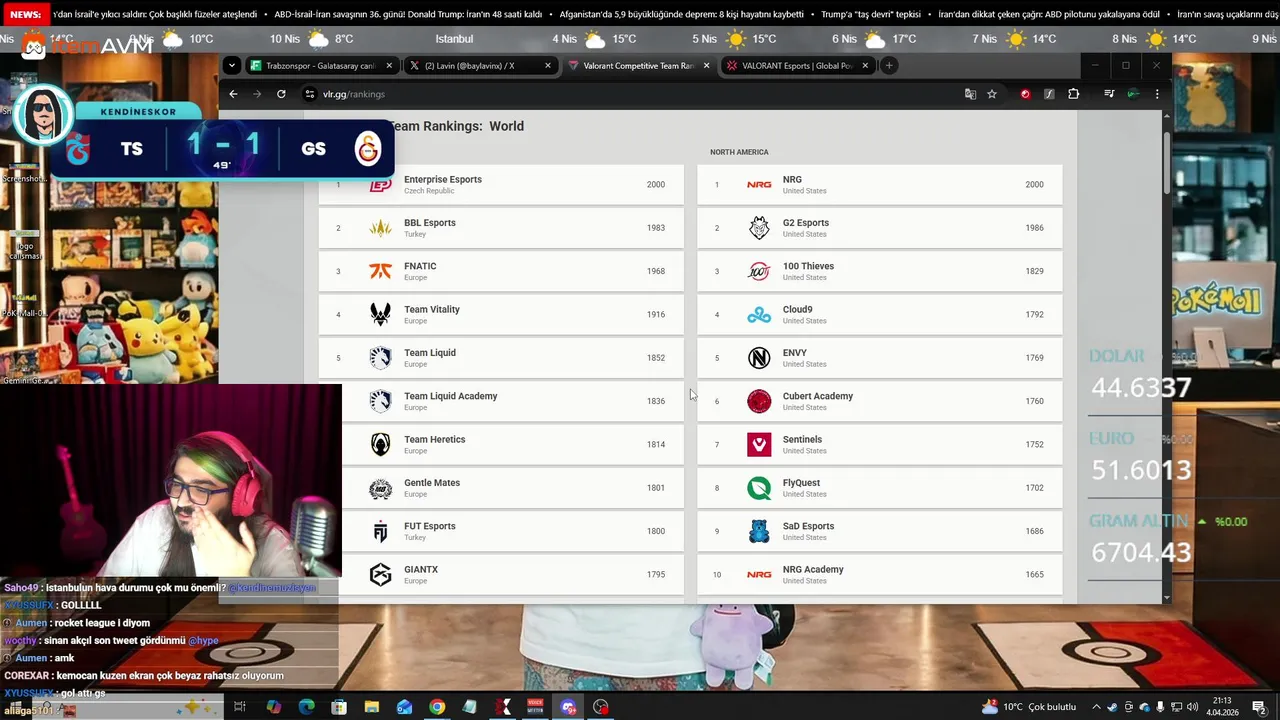Open the Mail app in taskbar
1280x720 pixels.
click(404, 707)
